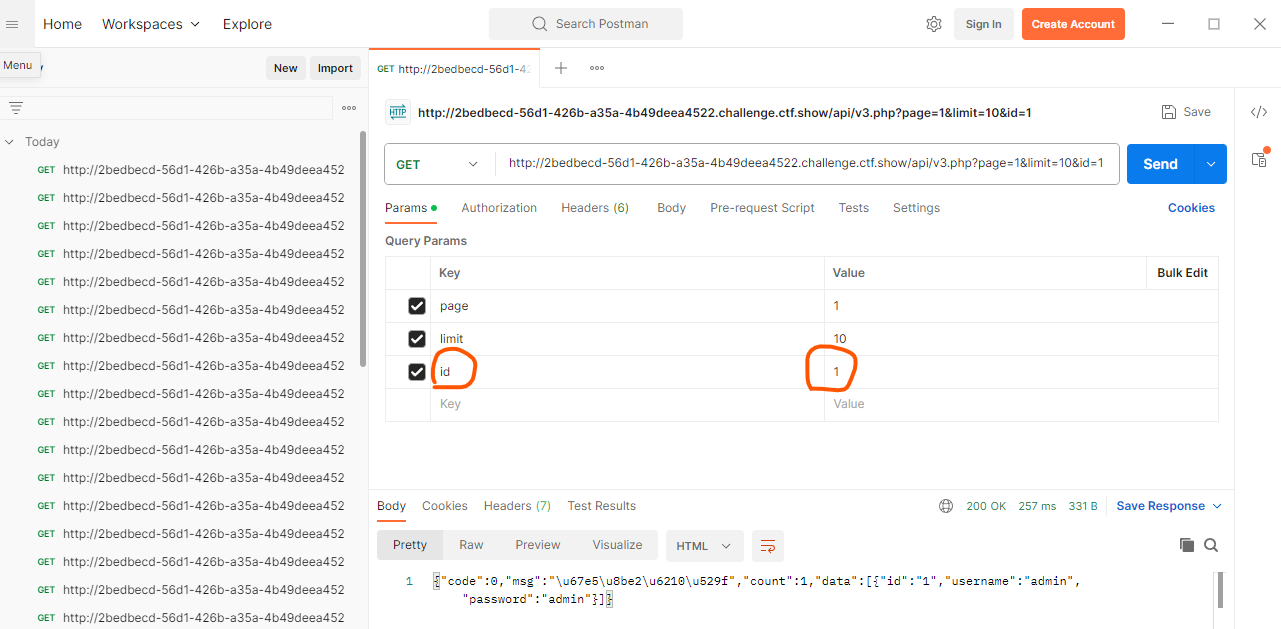Select the Raw response view
The height and width of the screenshot is (629, 1281).
point(471,545)
